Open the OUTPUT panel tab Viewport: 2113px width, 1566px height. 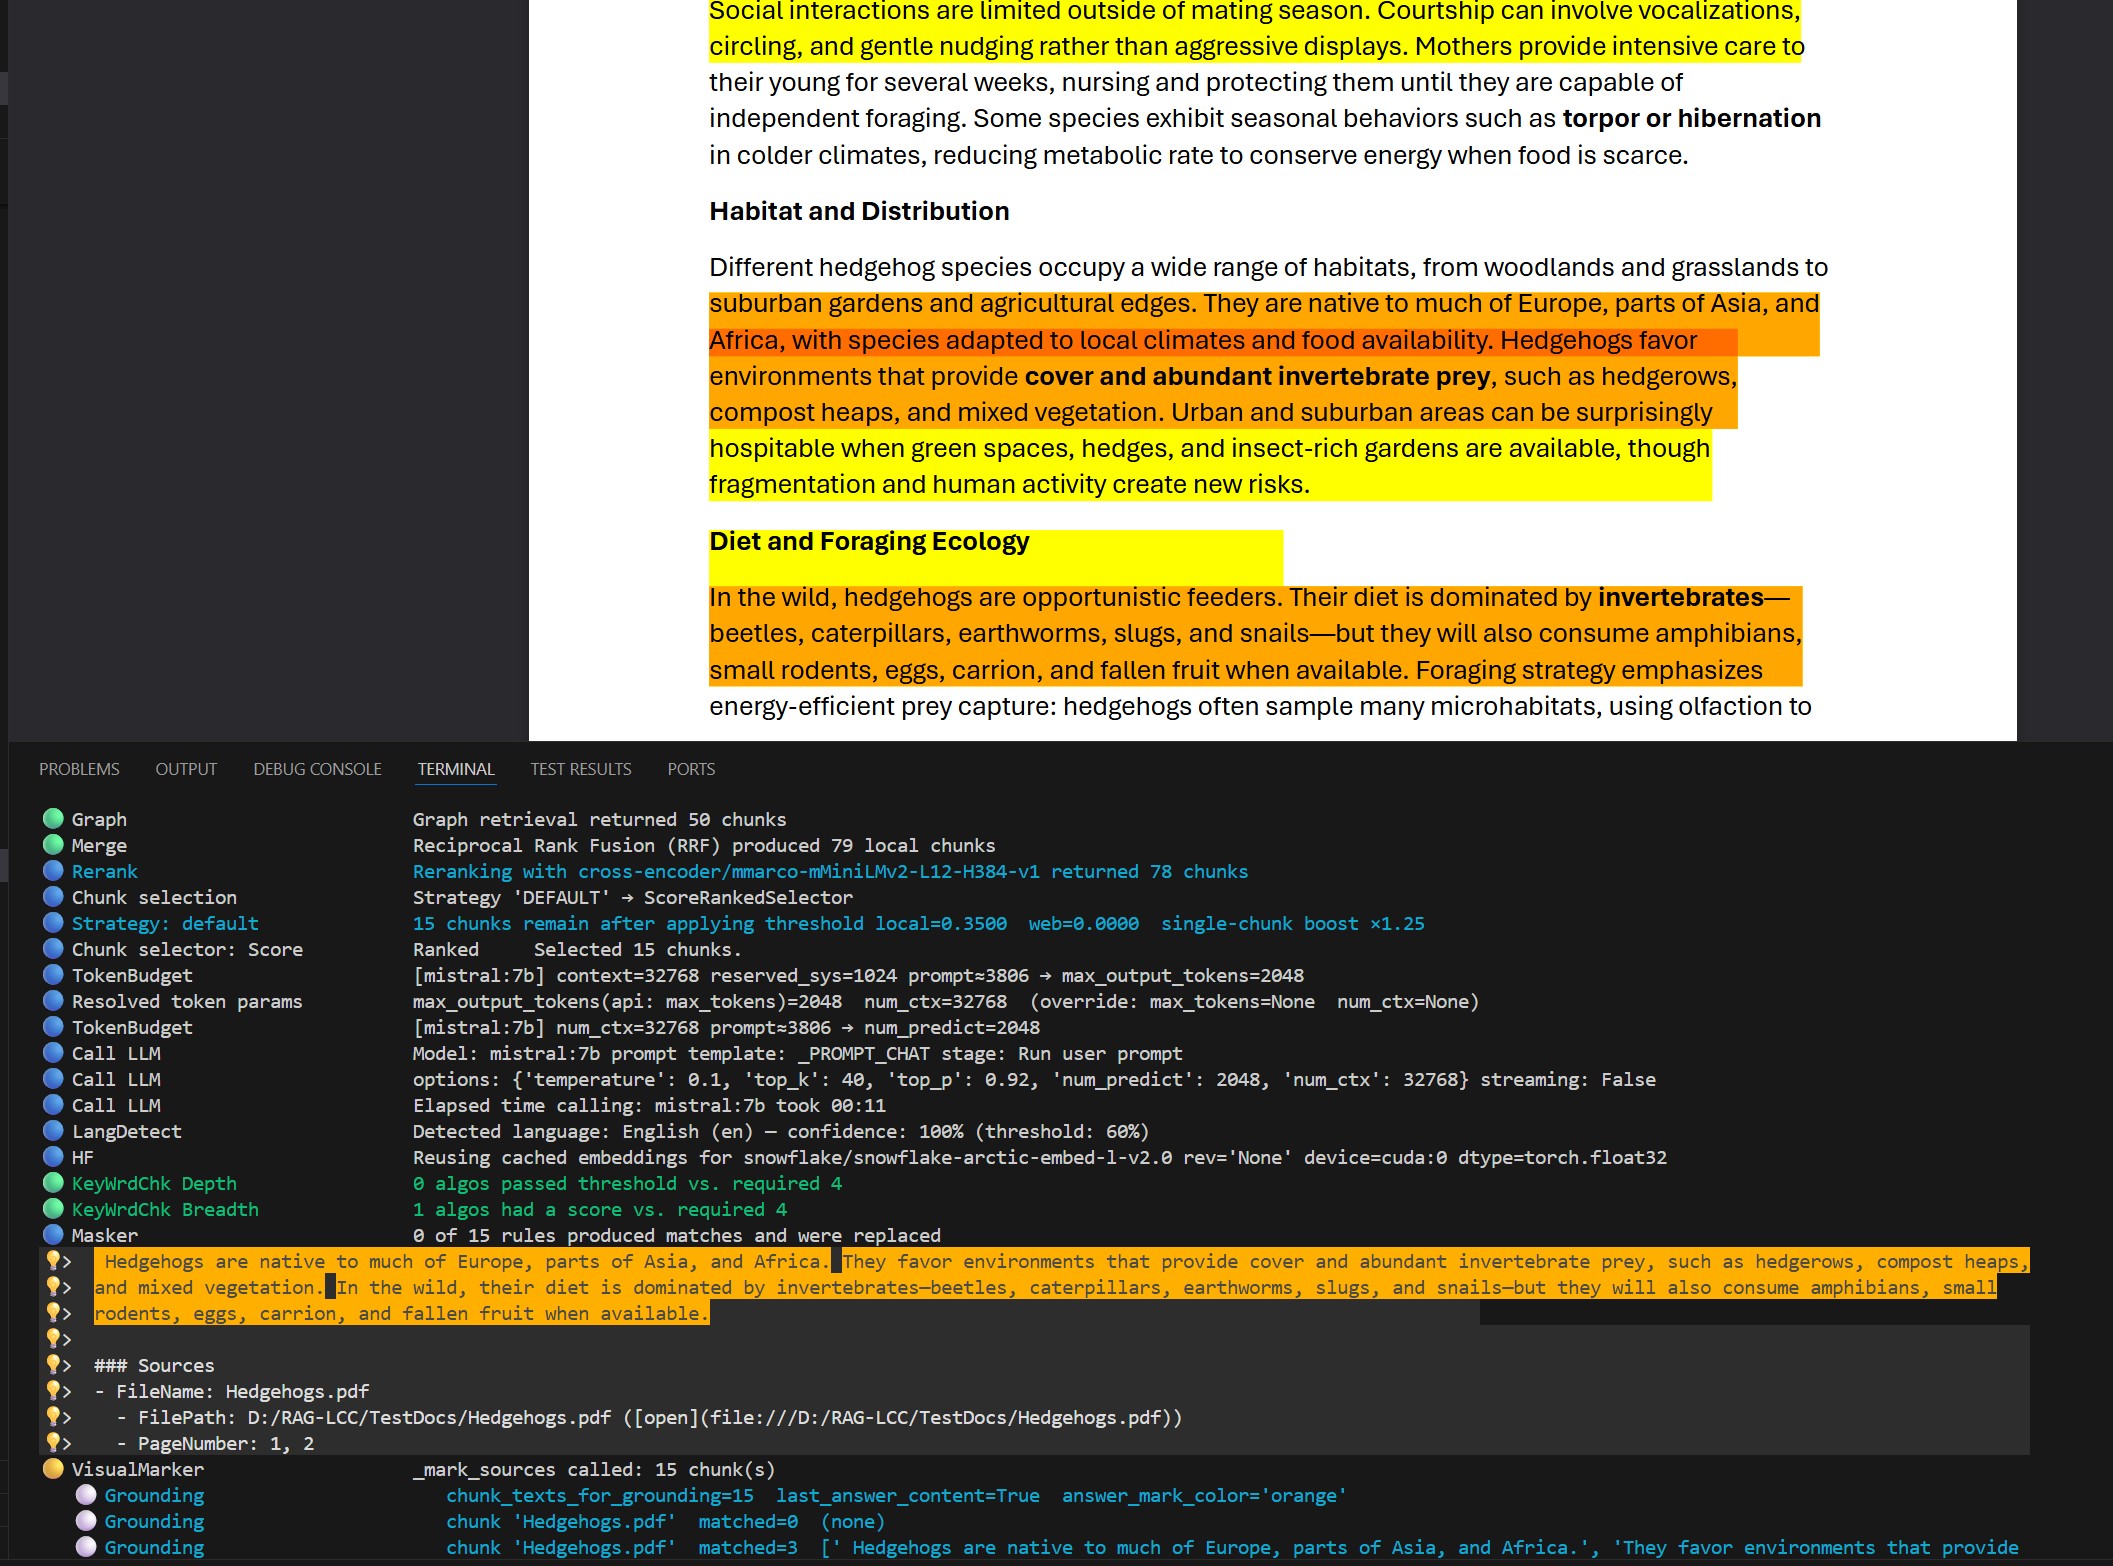pos(186,769)
